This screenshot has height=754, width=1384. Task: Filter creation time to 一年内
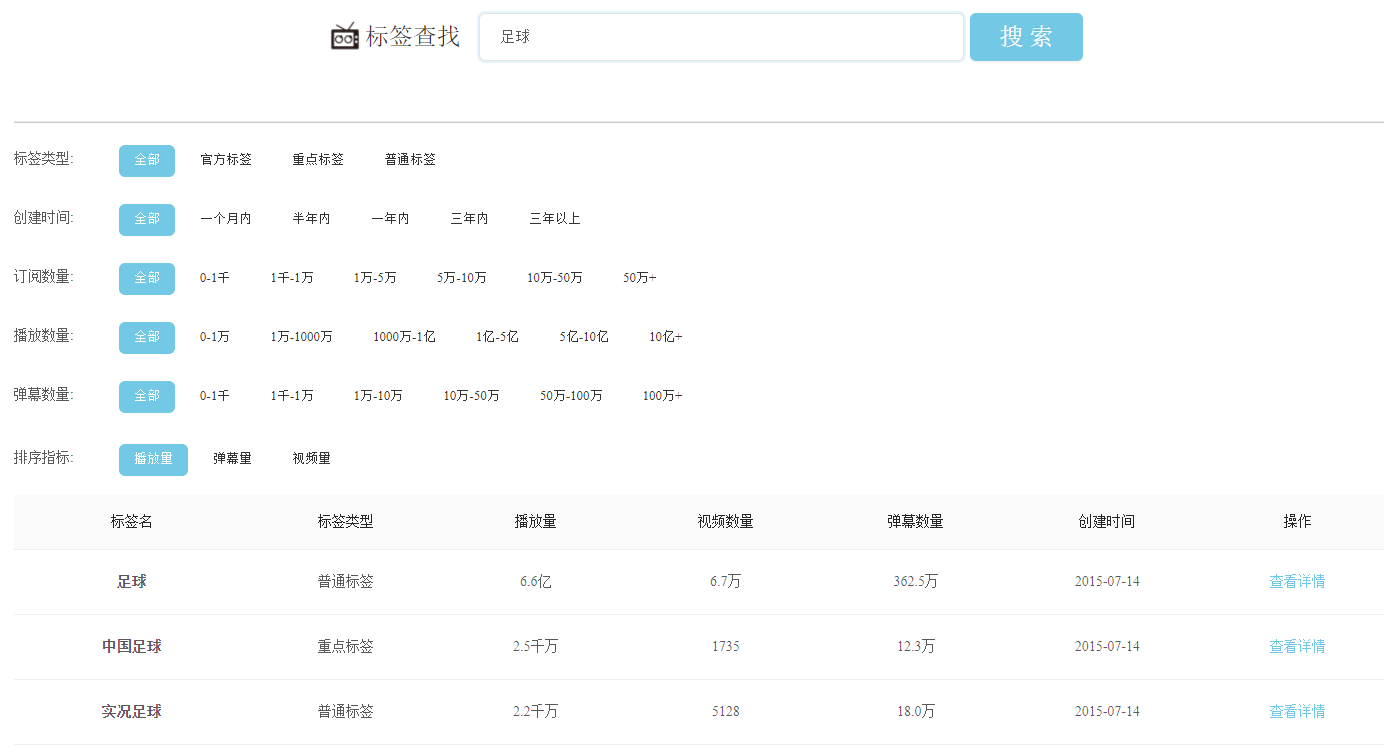click(x=390, y=219)
